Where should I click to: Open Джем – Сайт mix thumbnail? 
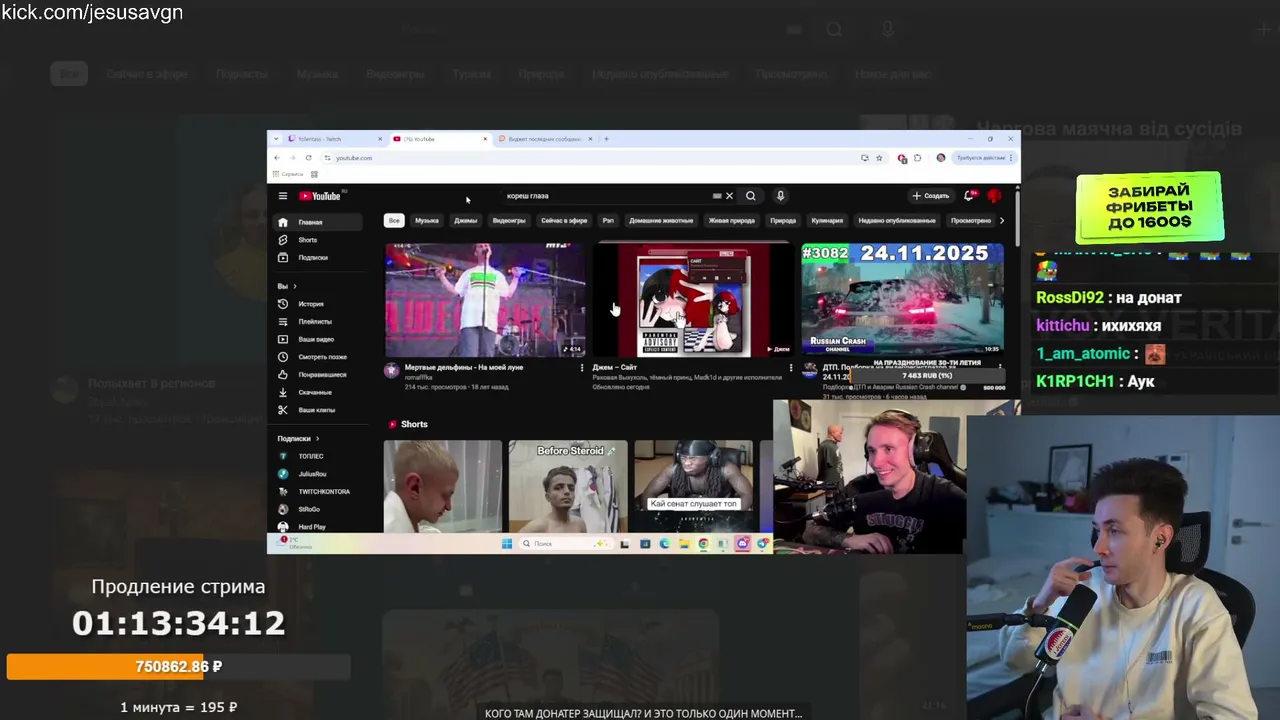(x=693, y=300)
